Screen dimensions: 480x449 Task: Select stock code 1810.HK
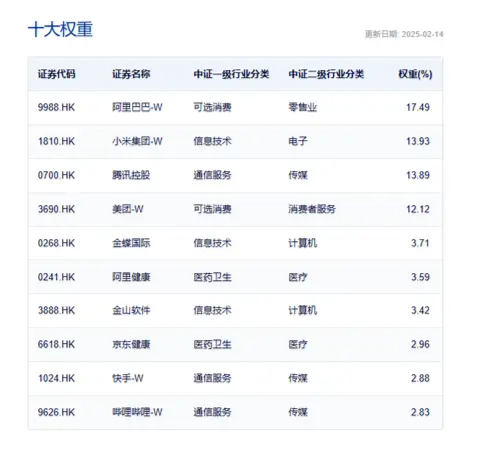[x=56, y=141]
